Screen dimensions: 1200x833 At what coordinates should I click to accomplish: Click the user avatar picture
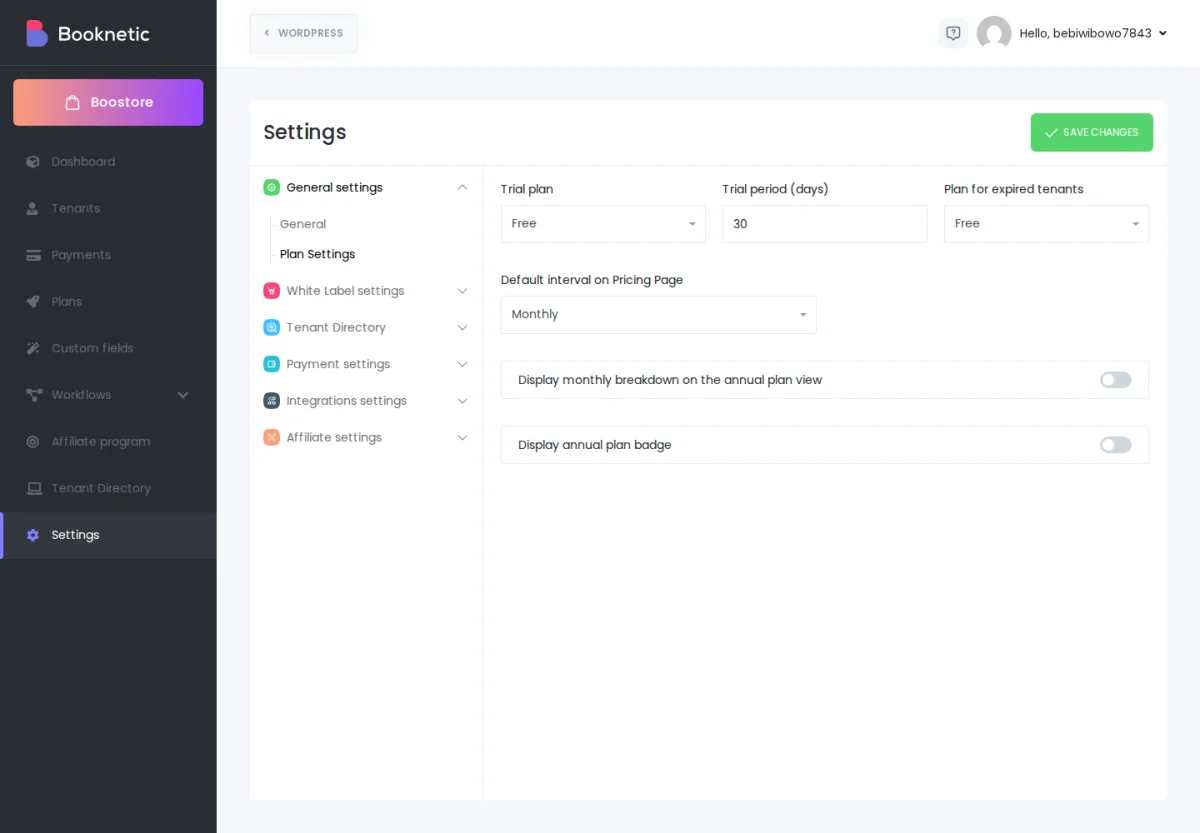[x=994, y=33]
